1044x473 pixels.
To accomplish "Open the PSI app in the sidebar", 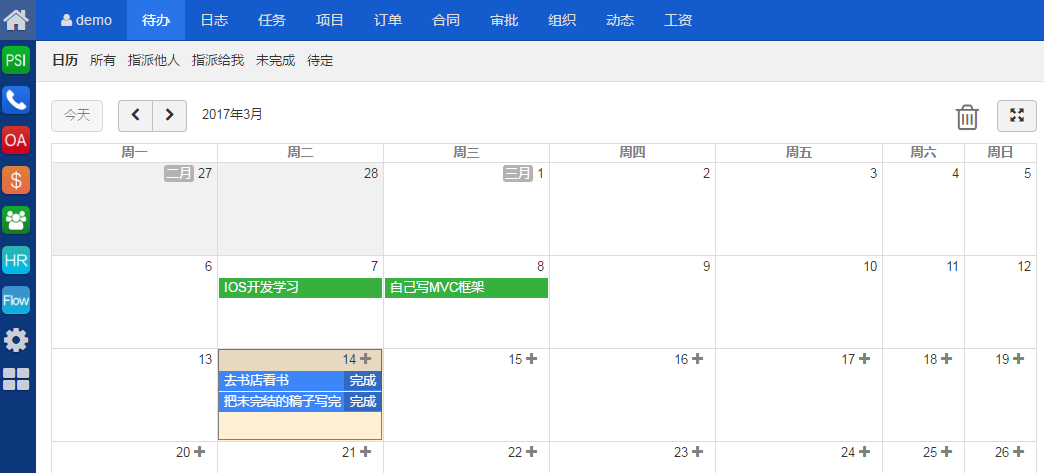I will (x=16, y=60).
